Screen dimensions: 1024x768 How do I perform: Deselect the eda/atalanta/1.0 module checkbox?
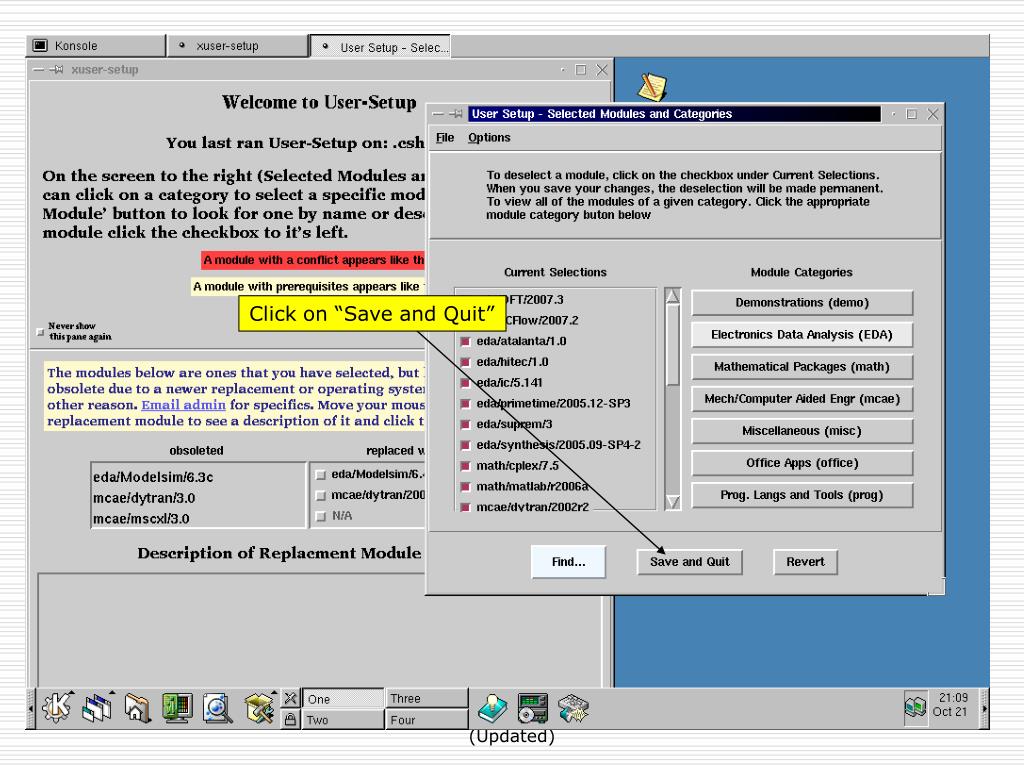[x=466, y=341]
